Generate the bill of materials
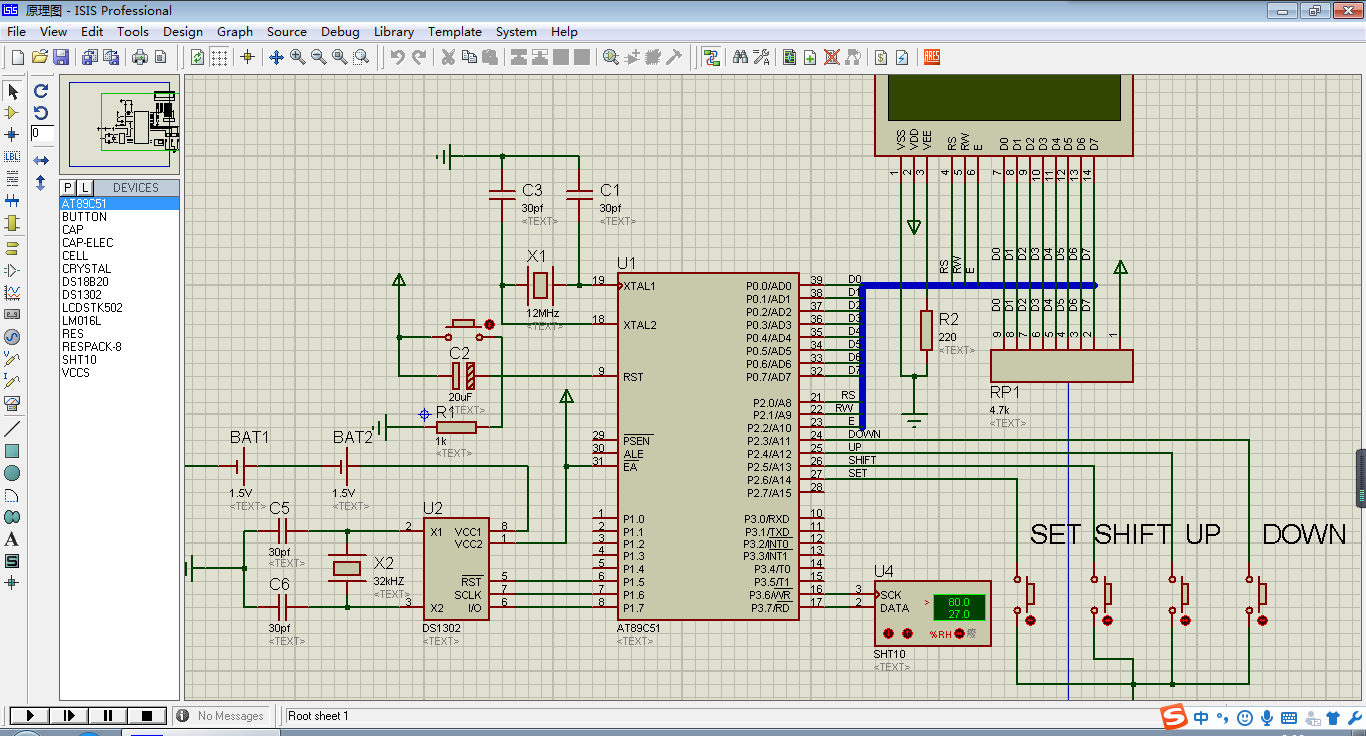 (881, 57)
